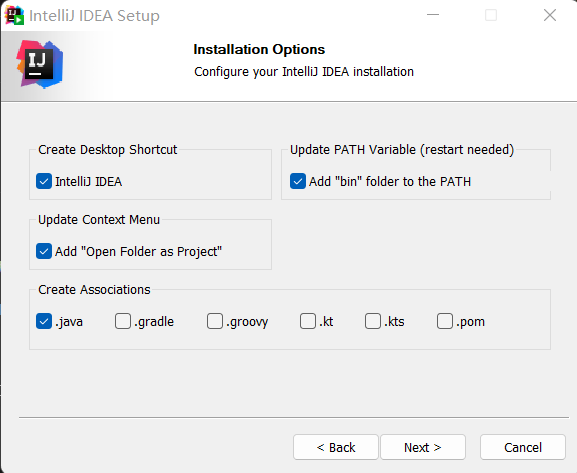Click the Update PATH Variable group label

coord(402,150)
